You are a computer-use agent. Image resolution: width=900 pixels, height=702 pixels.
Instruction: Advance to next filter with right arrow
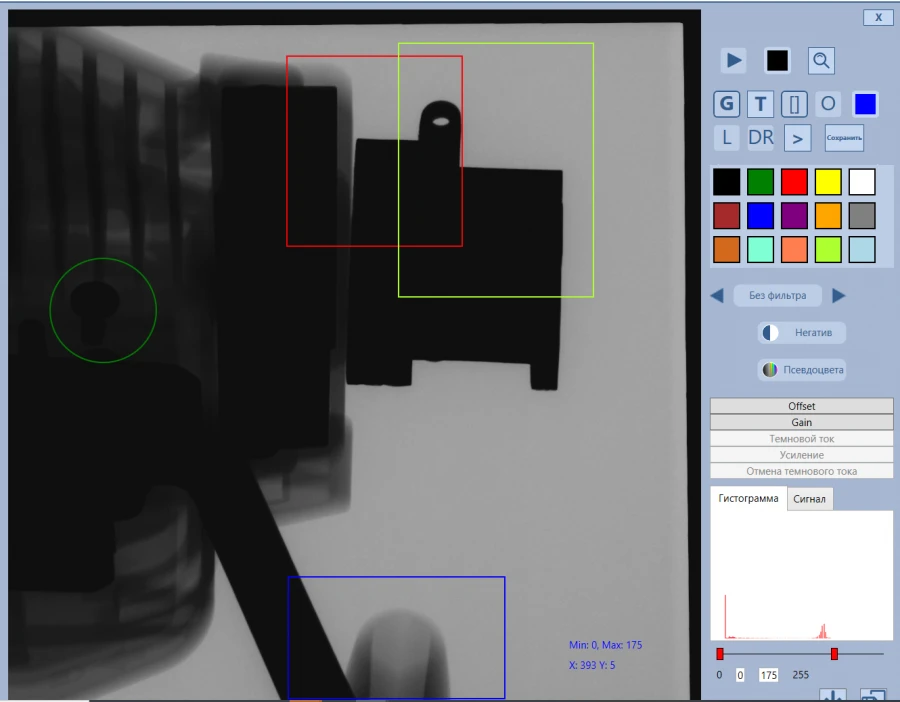838,295
